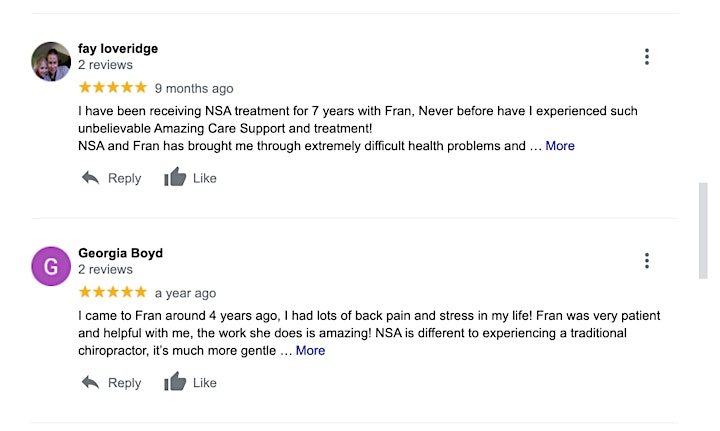Viewport: 720px width, 431px height.
Task: Click Reply text under Georgia Boyd's review
Action: [124, 383]
